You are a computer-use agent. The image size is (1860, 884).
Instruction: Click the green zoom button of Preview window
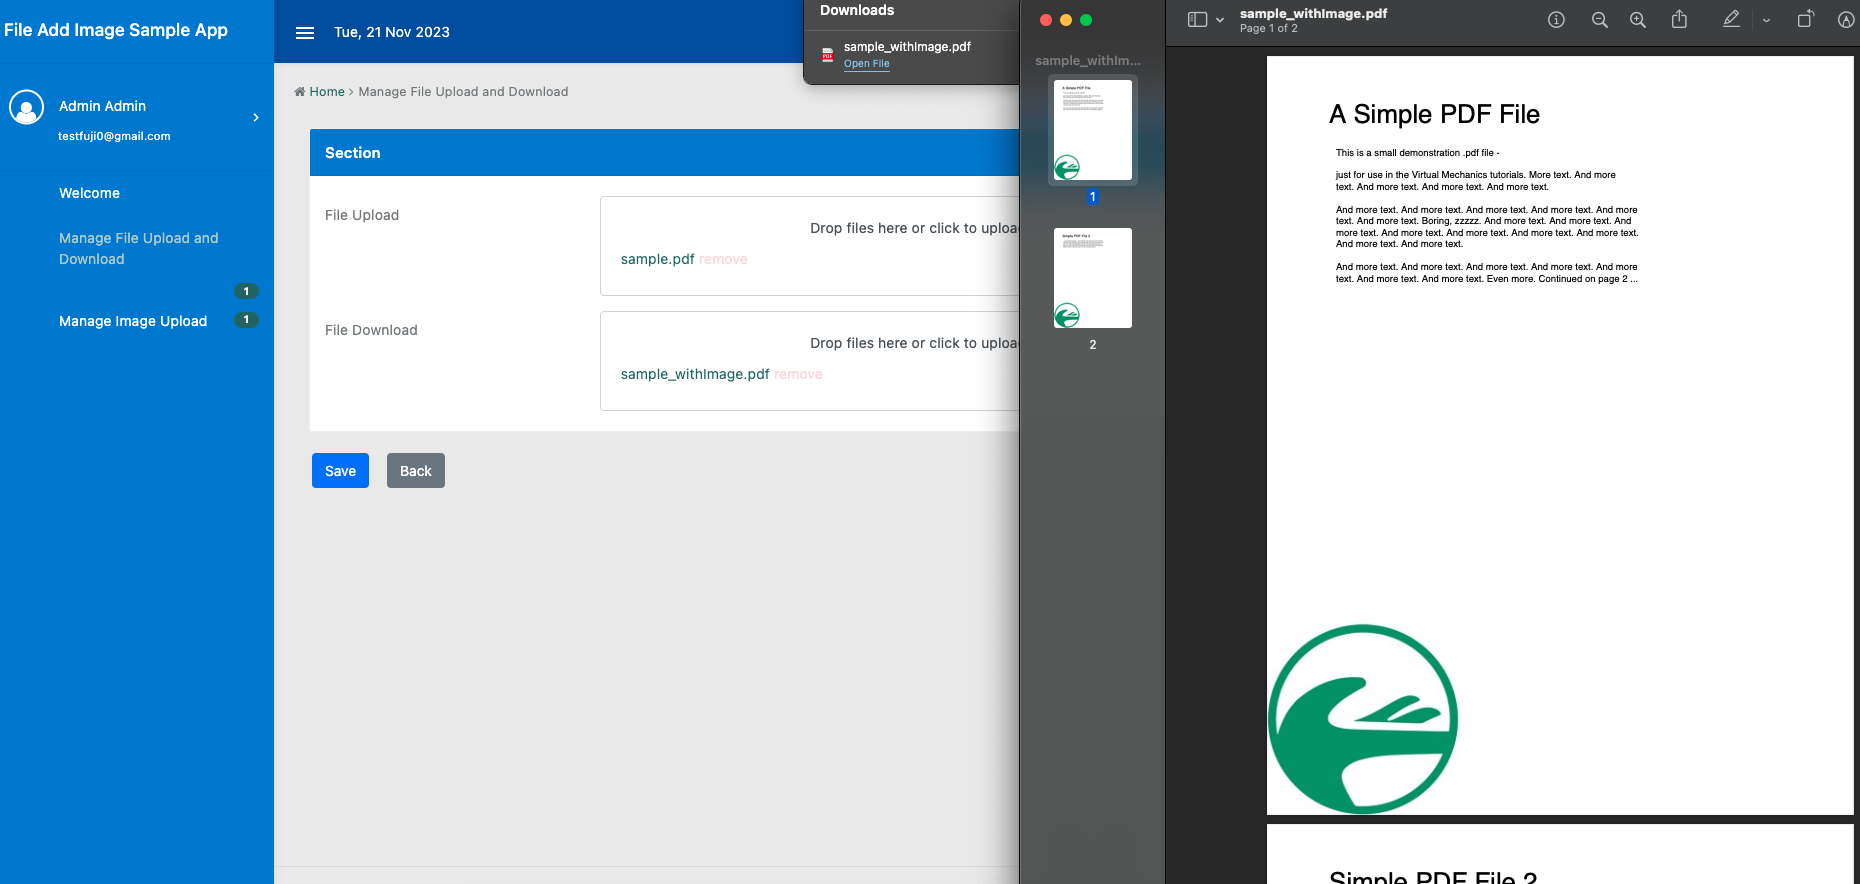[1086, 20]
